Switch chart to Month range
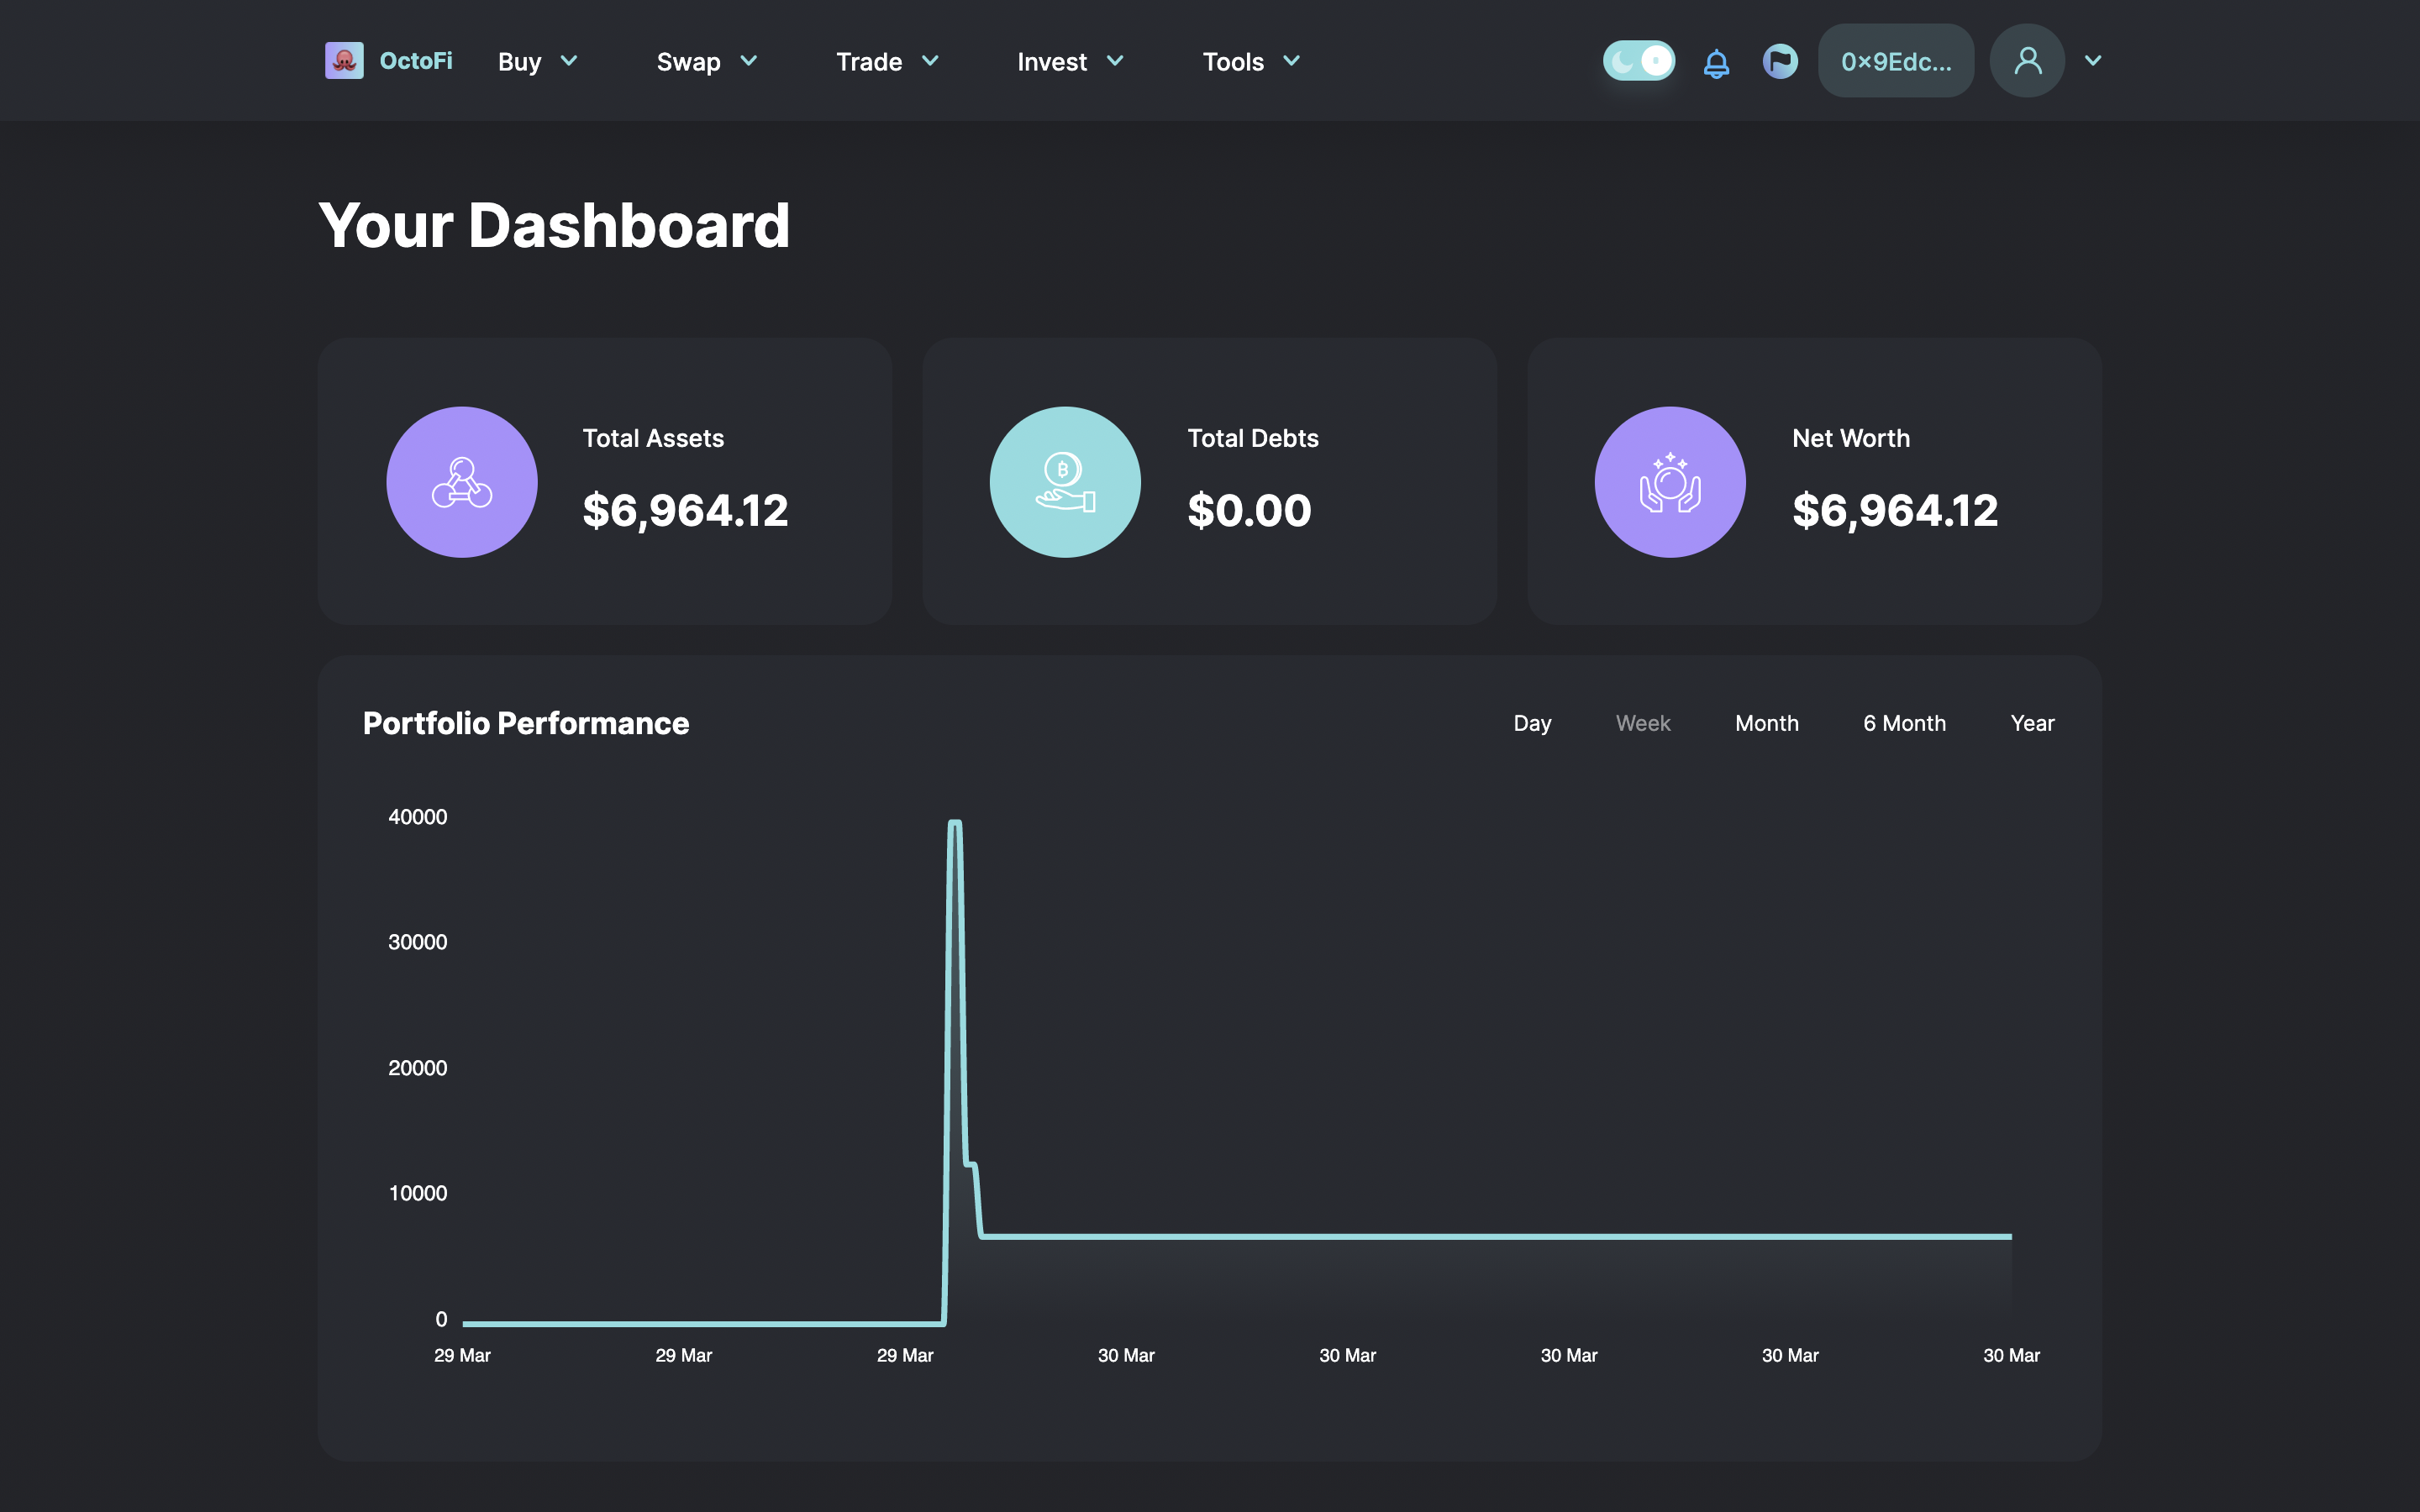This screenshot has height=1512, width=2420. (x=1766, y=723)
